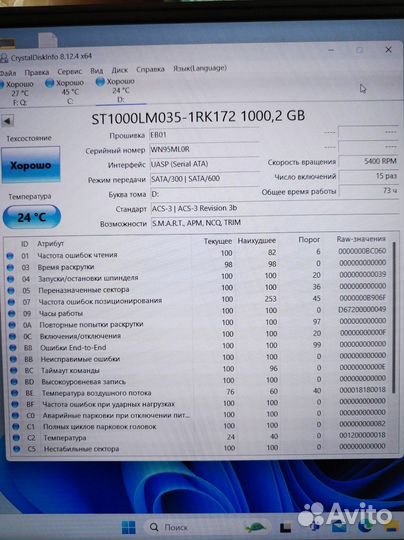Image resolution: width=404 pixels, height=540 pixels.
Task: Click the Атрибут column header
Action: tap(50, 243)
